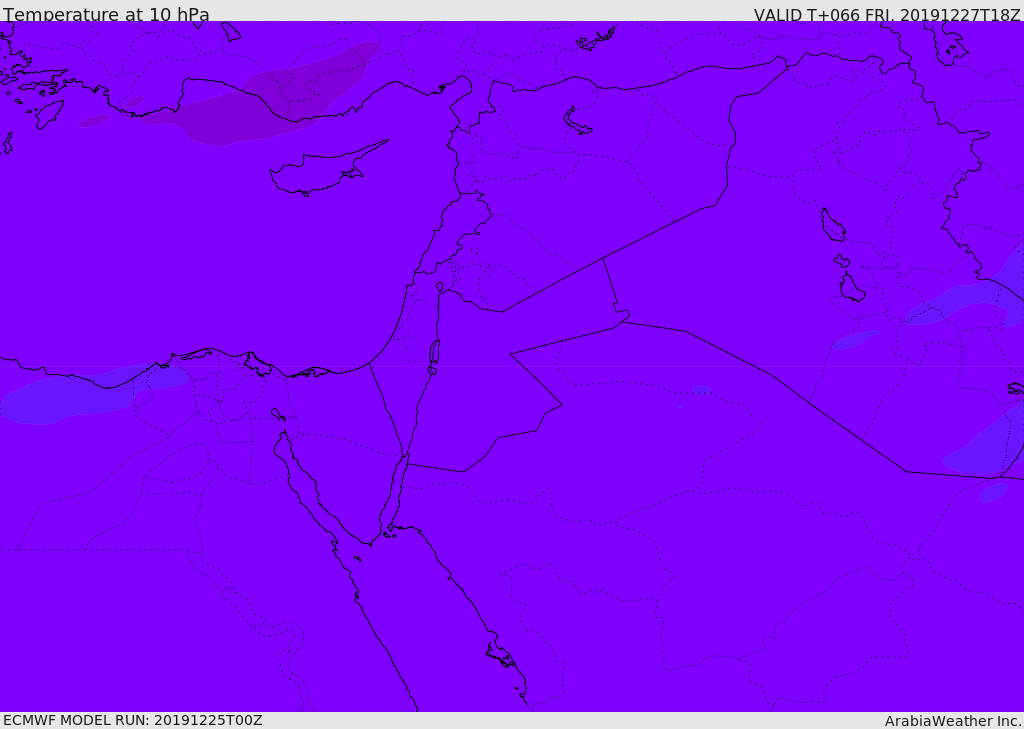Click the 'ArabiaWeather Inc' credit text
This screenshot has height=729, width=1024.
[952, 721]
